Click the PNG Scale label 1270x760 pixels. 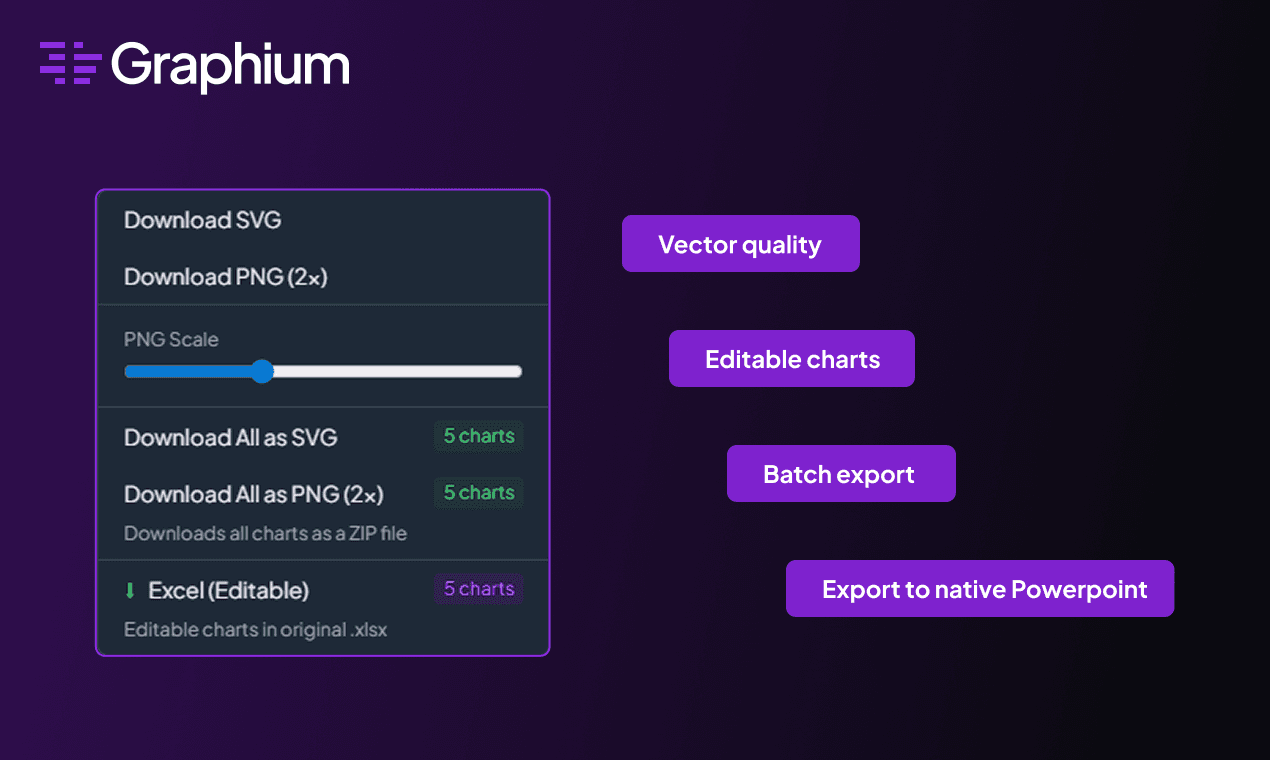170,340
